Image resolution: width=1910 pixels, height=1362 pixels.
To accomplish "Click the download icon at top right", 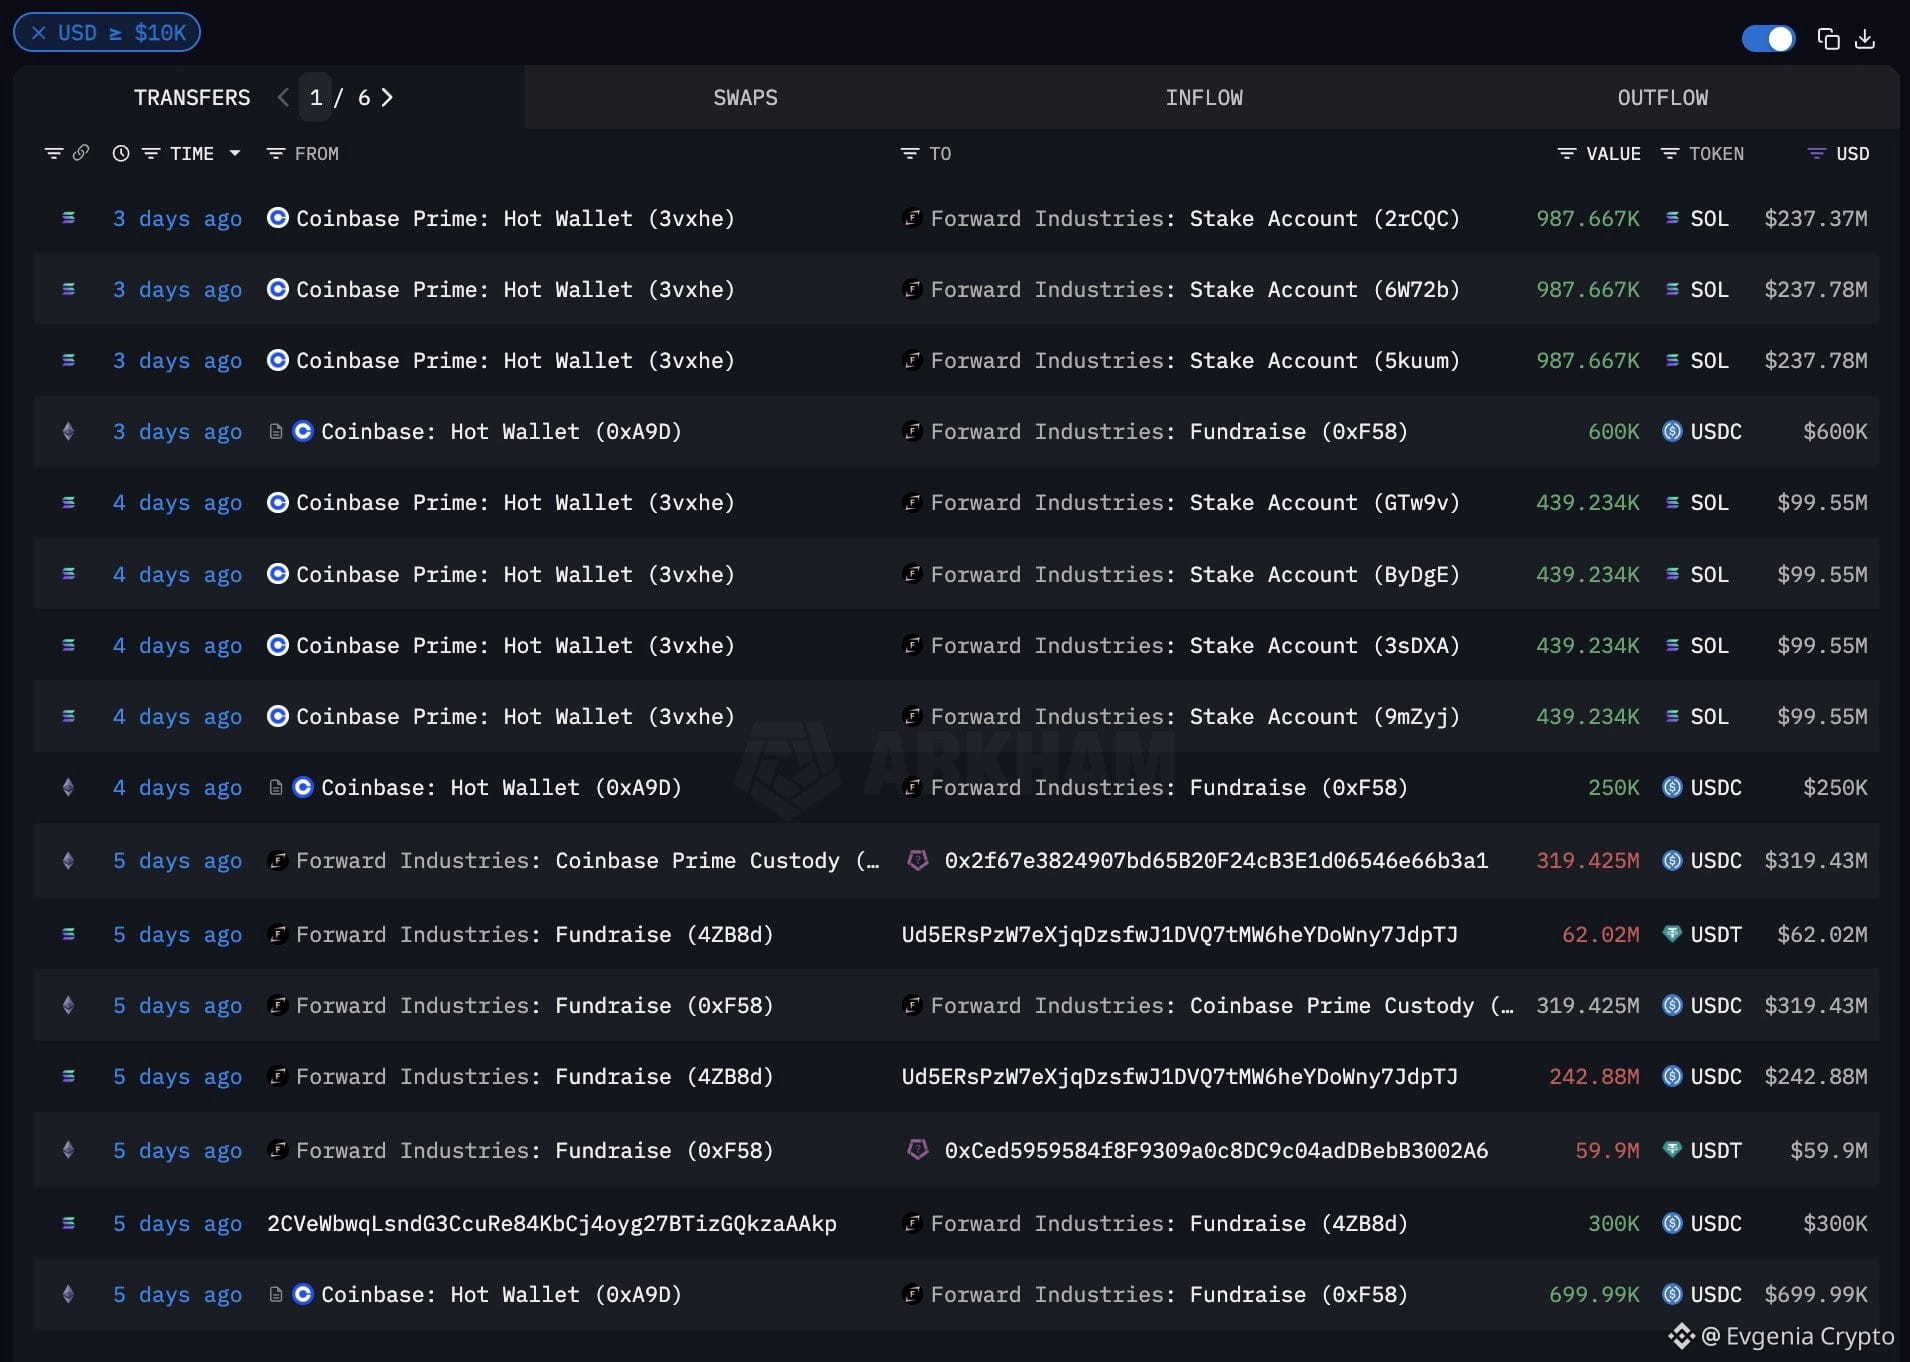I will (x=1865, y=39).
